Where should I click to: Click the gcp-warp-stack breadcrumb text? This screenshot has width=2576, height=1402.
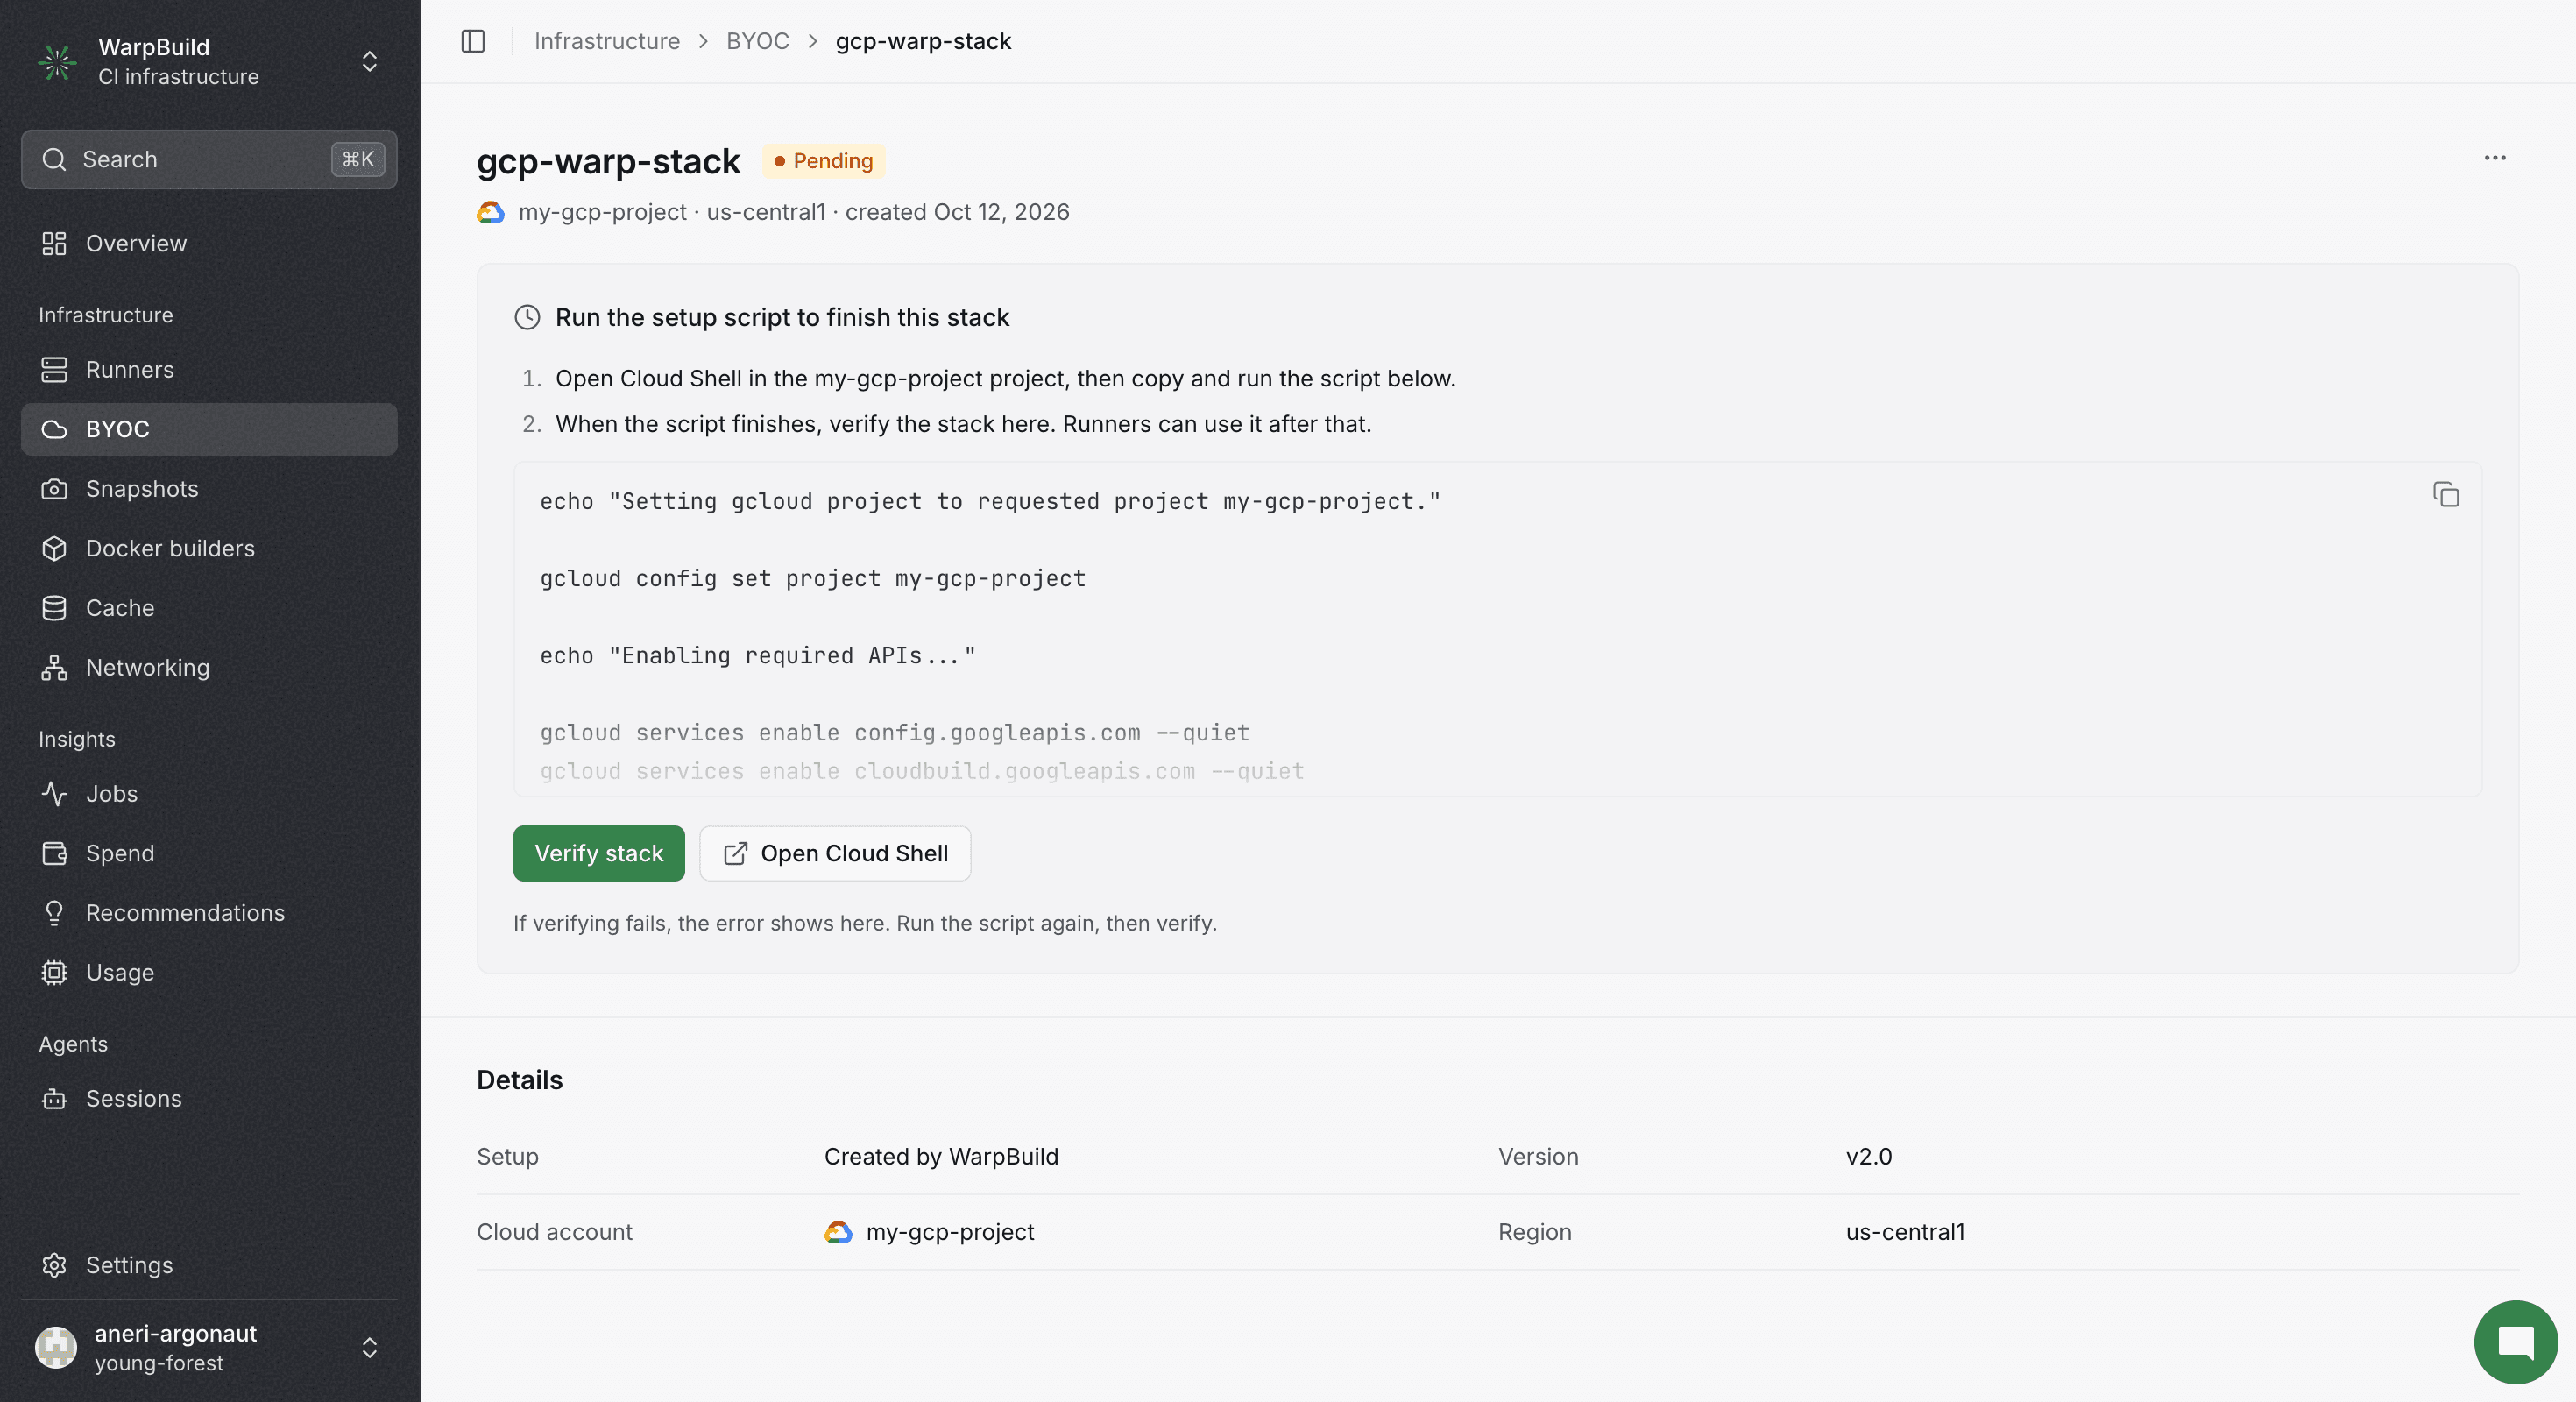[923, 41]
